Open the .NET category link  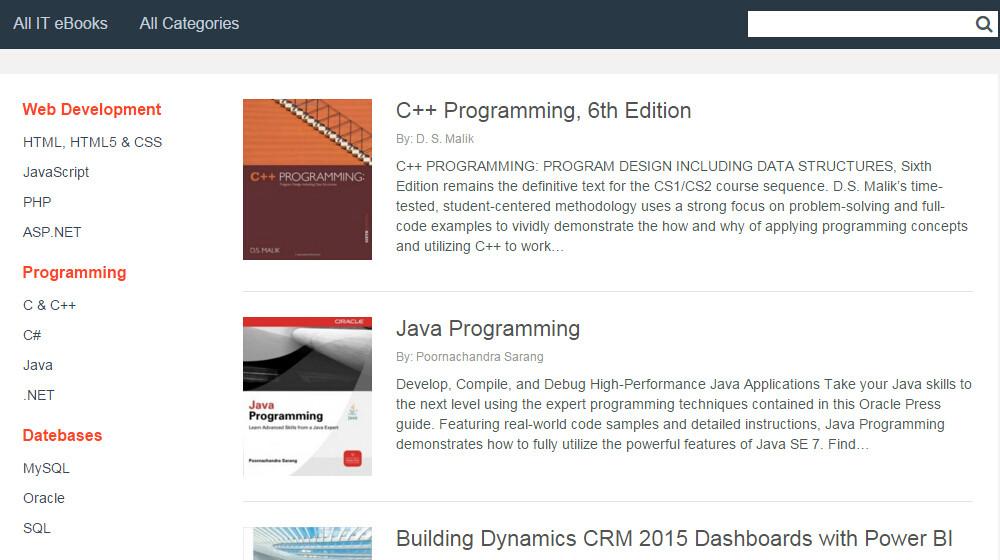39,395
